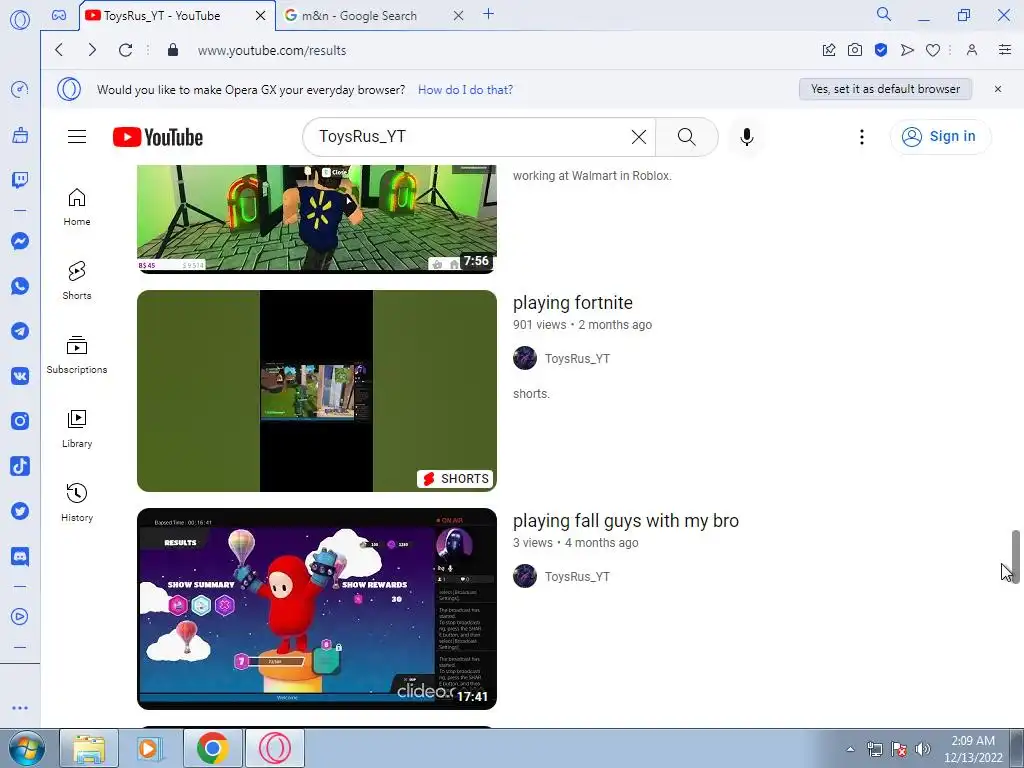The height and width of the screenshot is (768, 1024).
Task: Open Subscriptions in the YouTube sidebar
Action: (77, 355)
